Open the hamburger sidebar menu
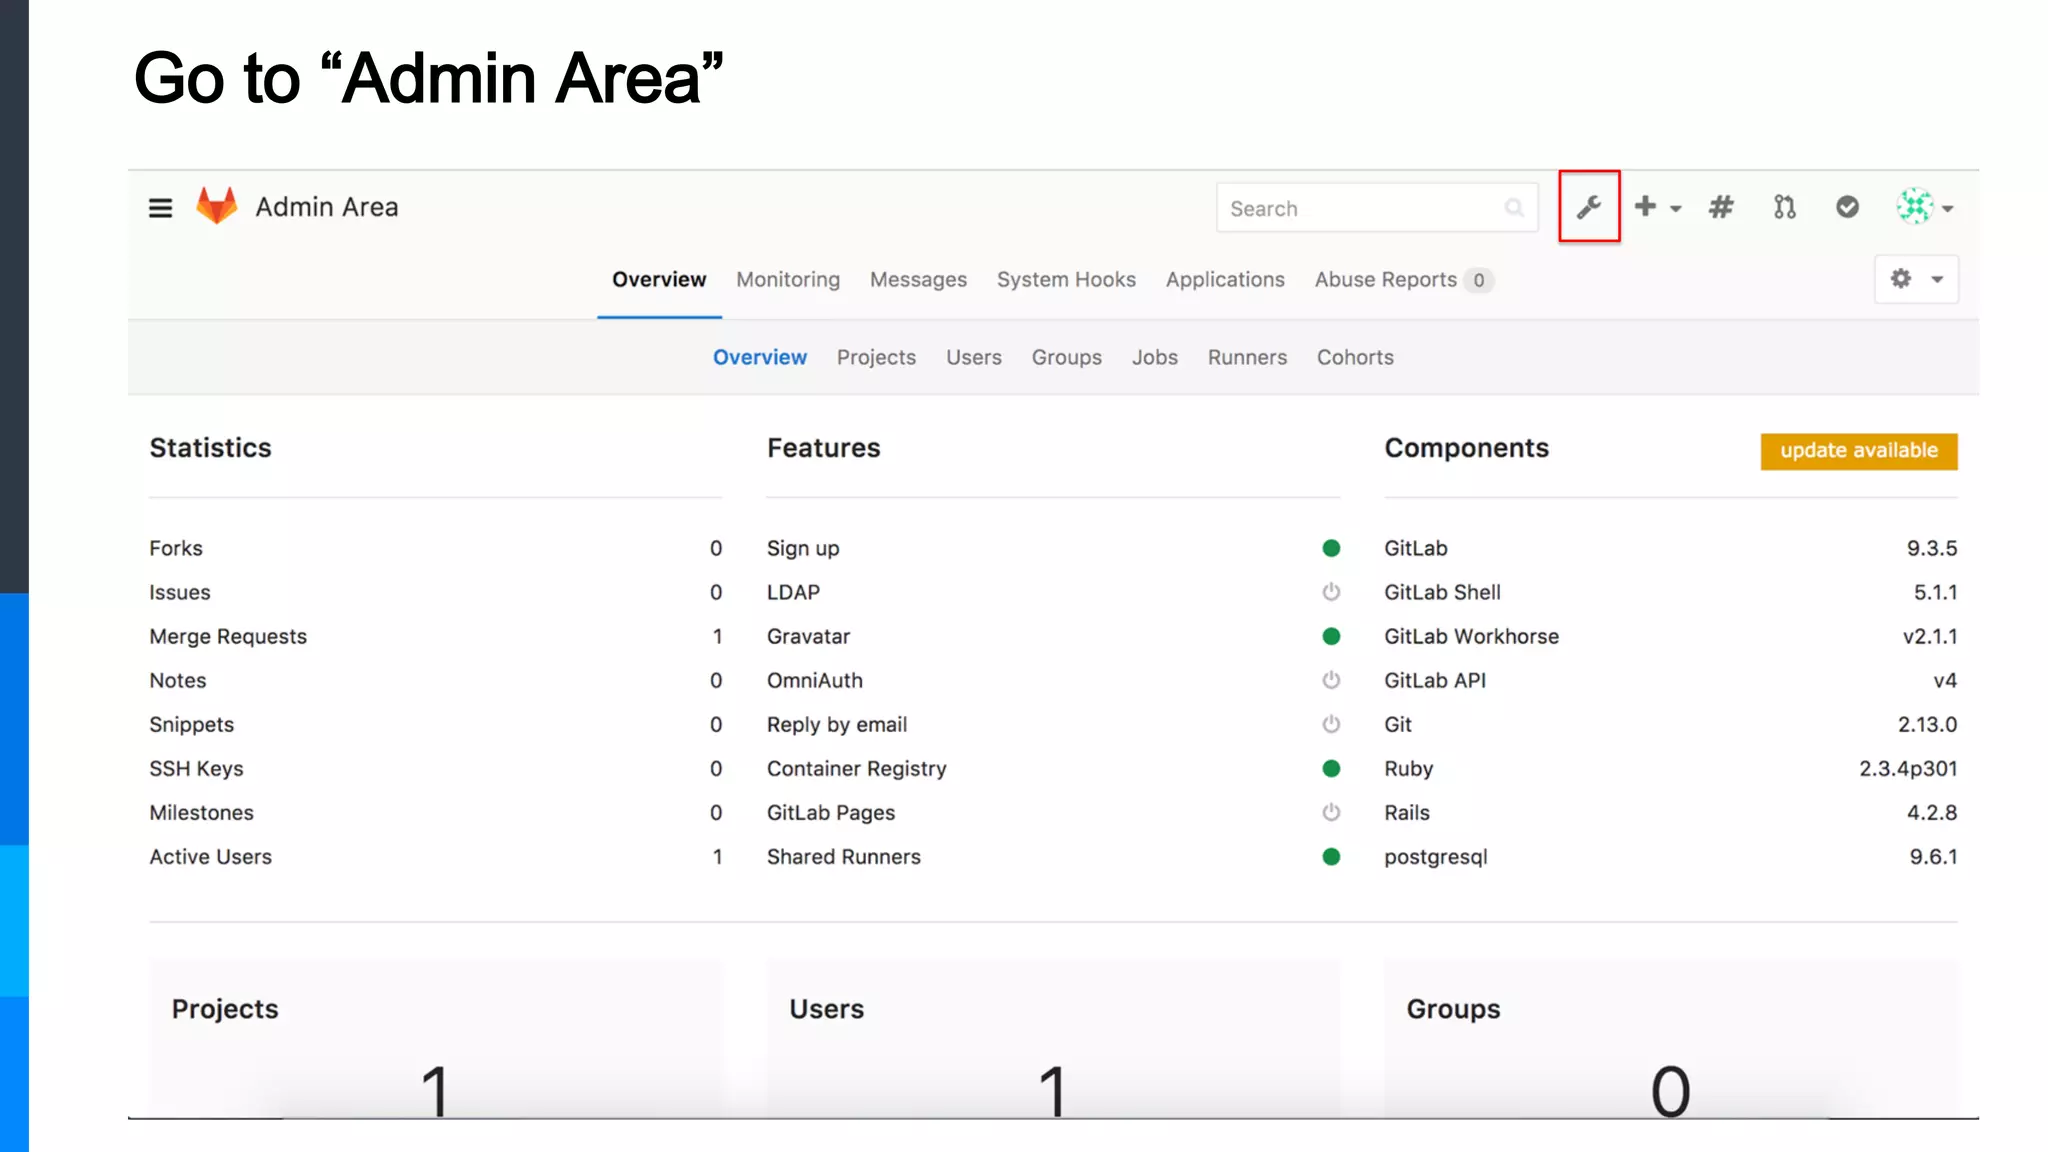2048x1152 pixels. point(160,208)
